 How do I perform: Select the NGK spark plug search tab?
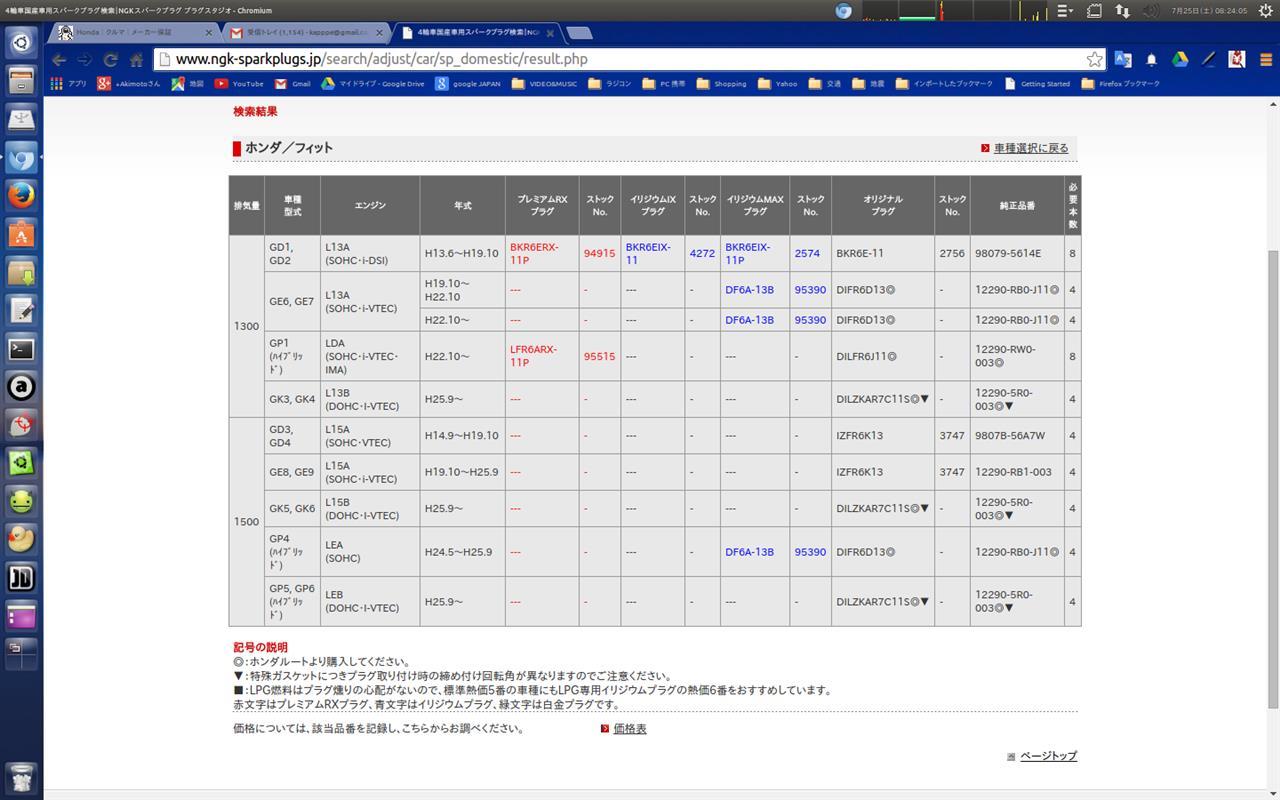[x=476, y=32]
